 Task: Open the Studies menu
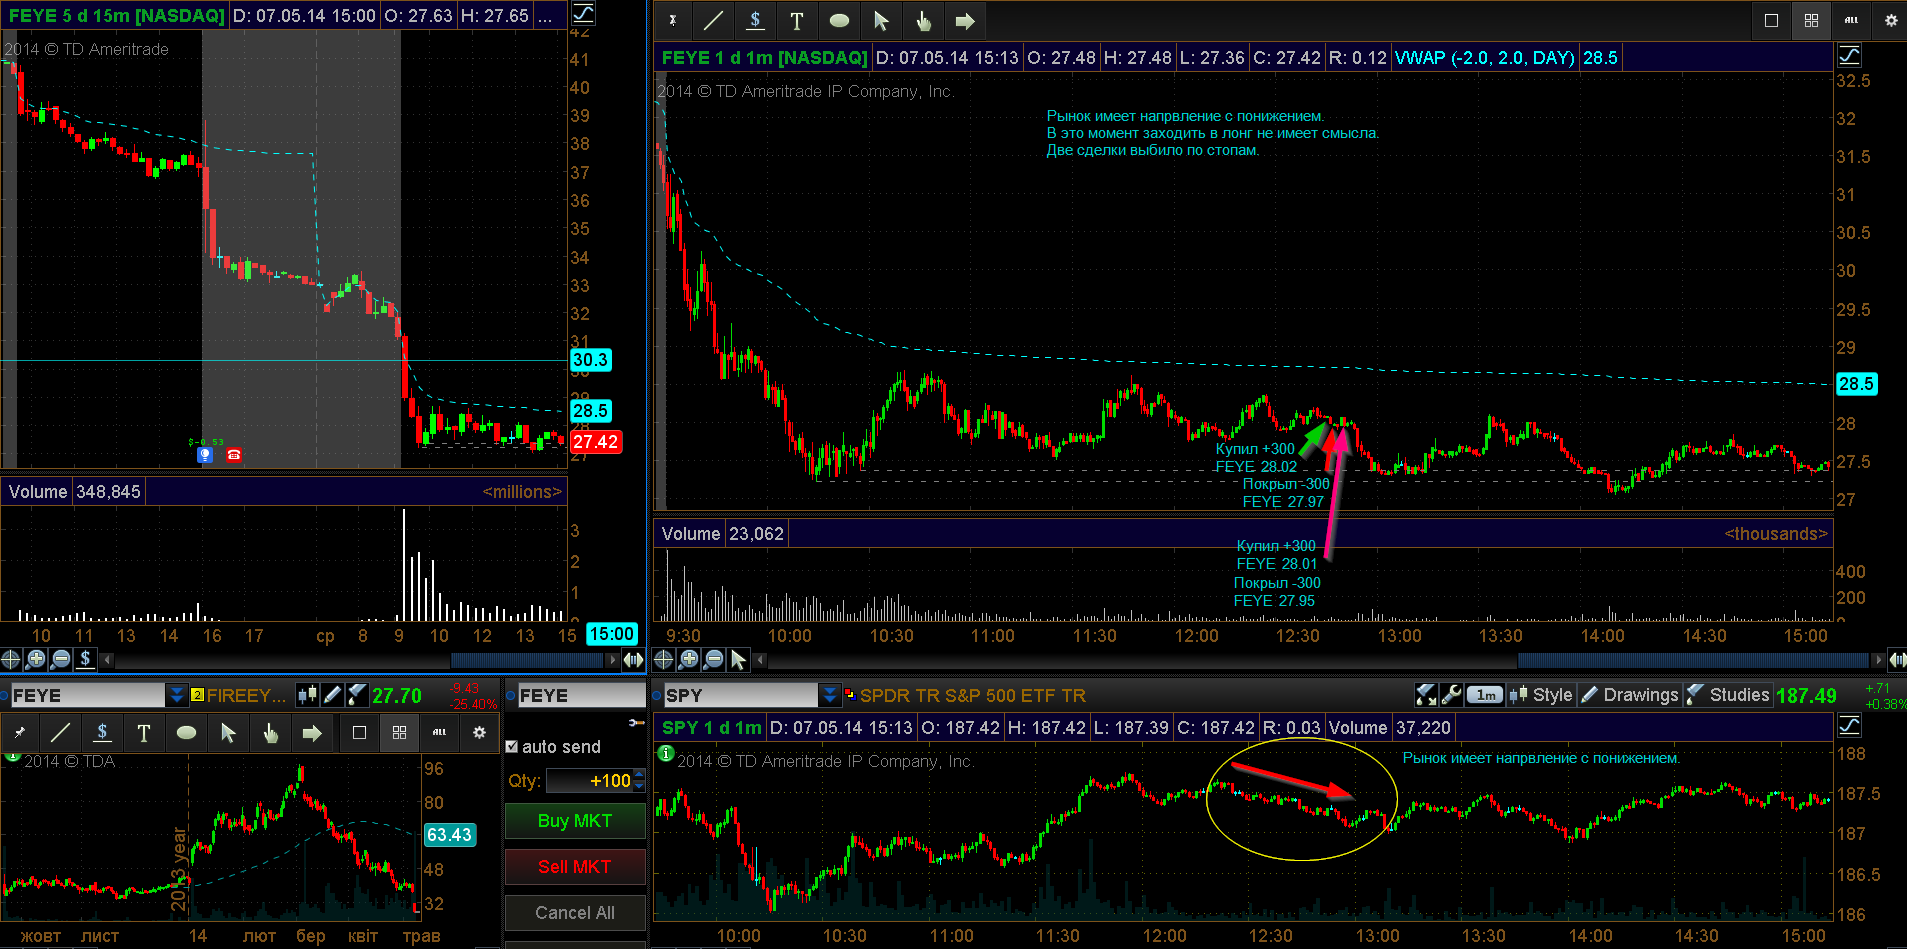pos(1728,694)
